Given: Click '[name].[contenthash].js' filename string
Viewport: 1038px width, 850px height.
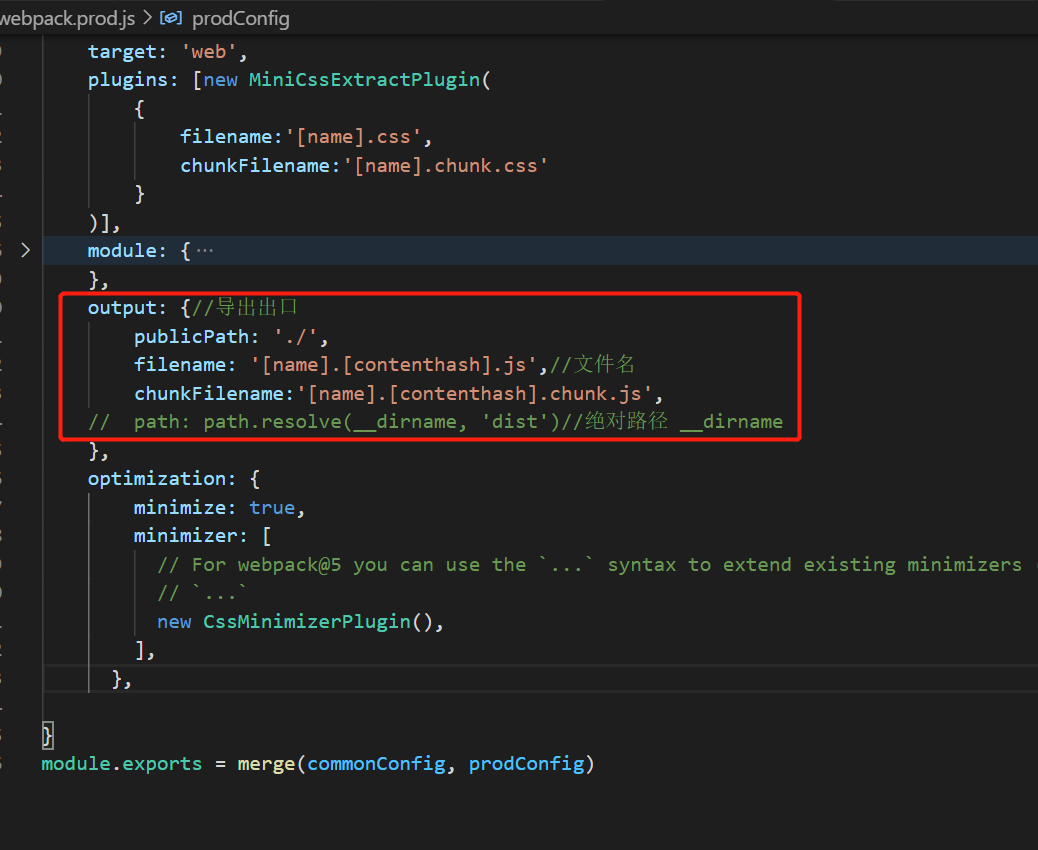Looking at the screenshot, I should [x=393, y=365].
